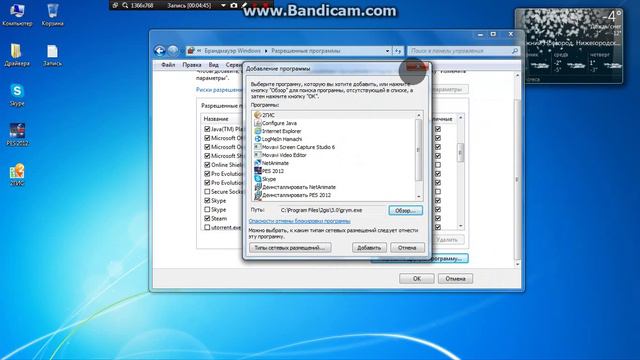This screenshot has width=640, height=360.
Task: Click the Control Panel search magnifier
Action: coord(515,51)
